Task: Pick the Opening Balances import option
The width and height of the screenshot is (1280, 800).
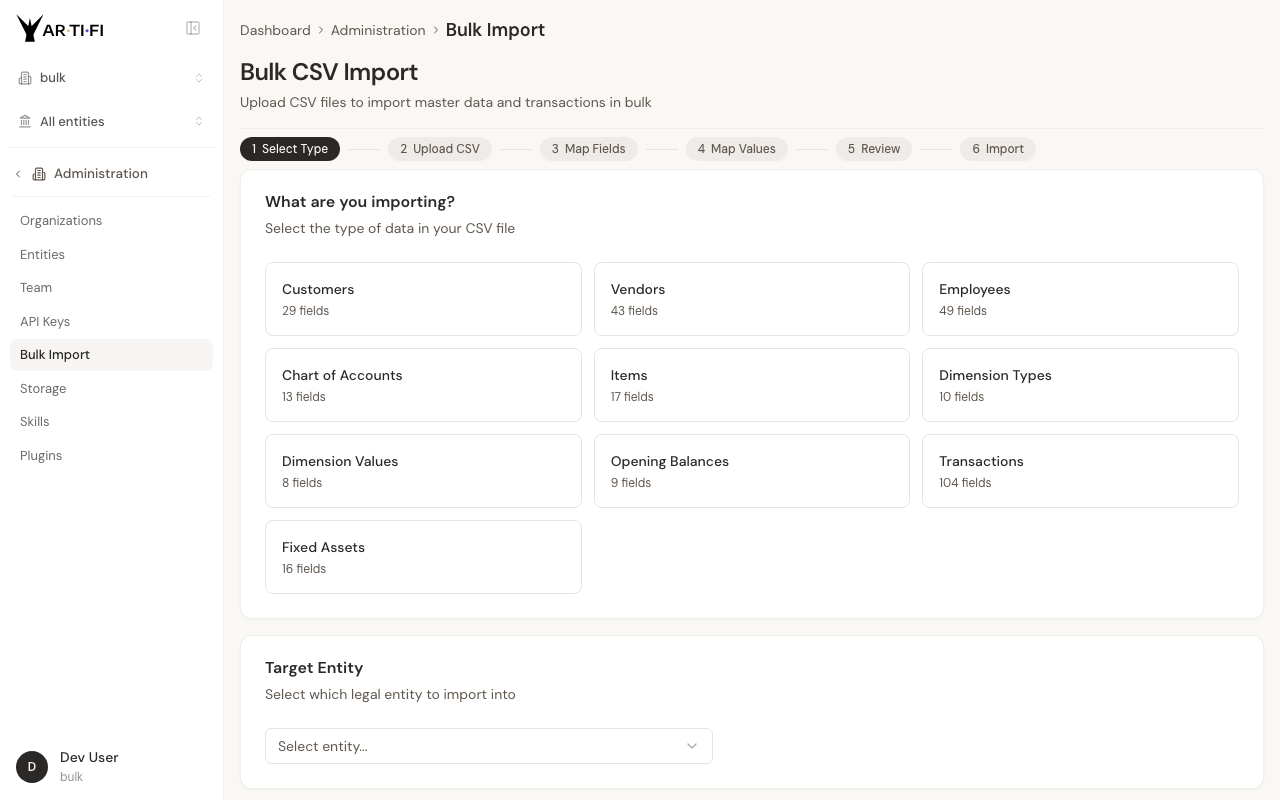Action: 751,471
